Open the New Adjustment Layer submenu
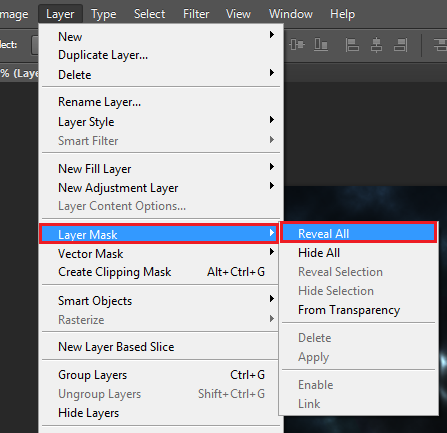This screenshot has height=433, width=447. pyautogui.click(x=161, y=187)
